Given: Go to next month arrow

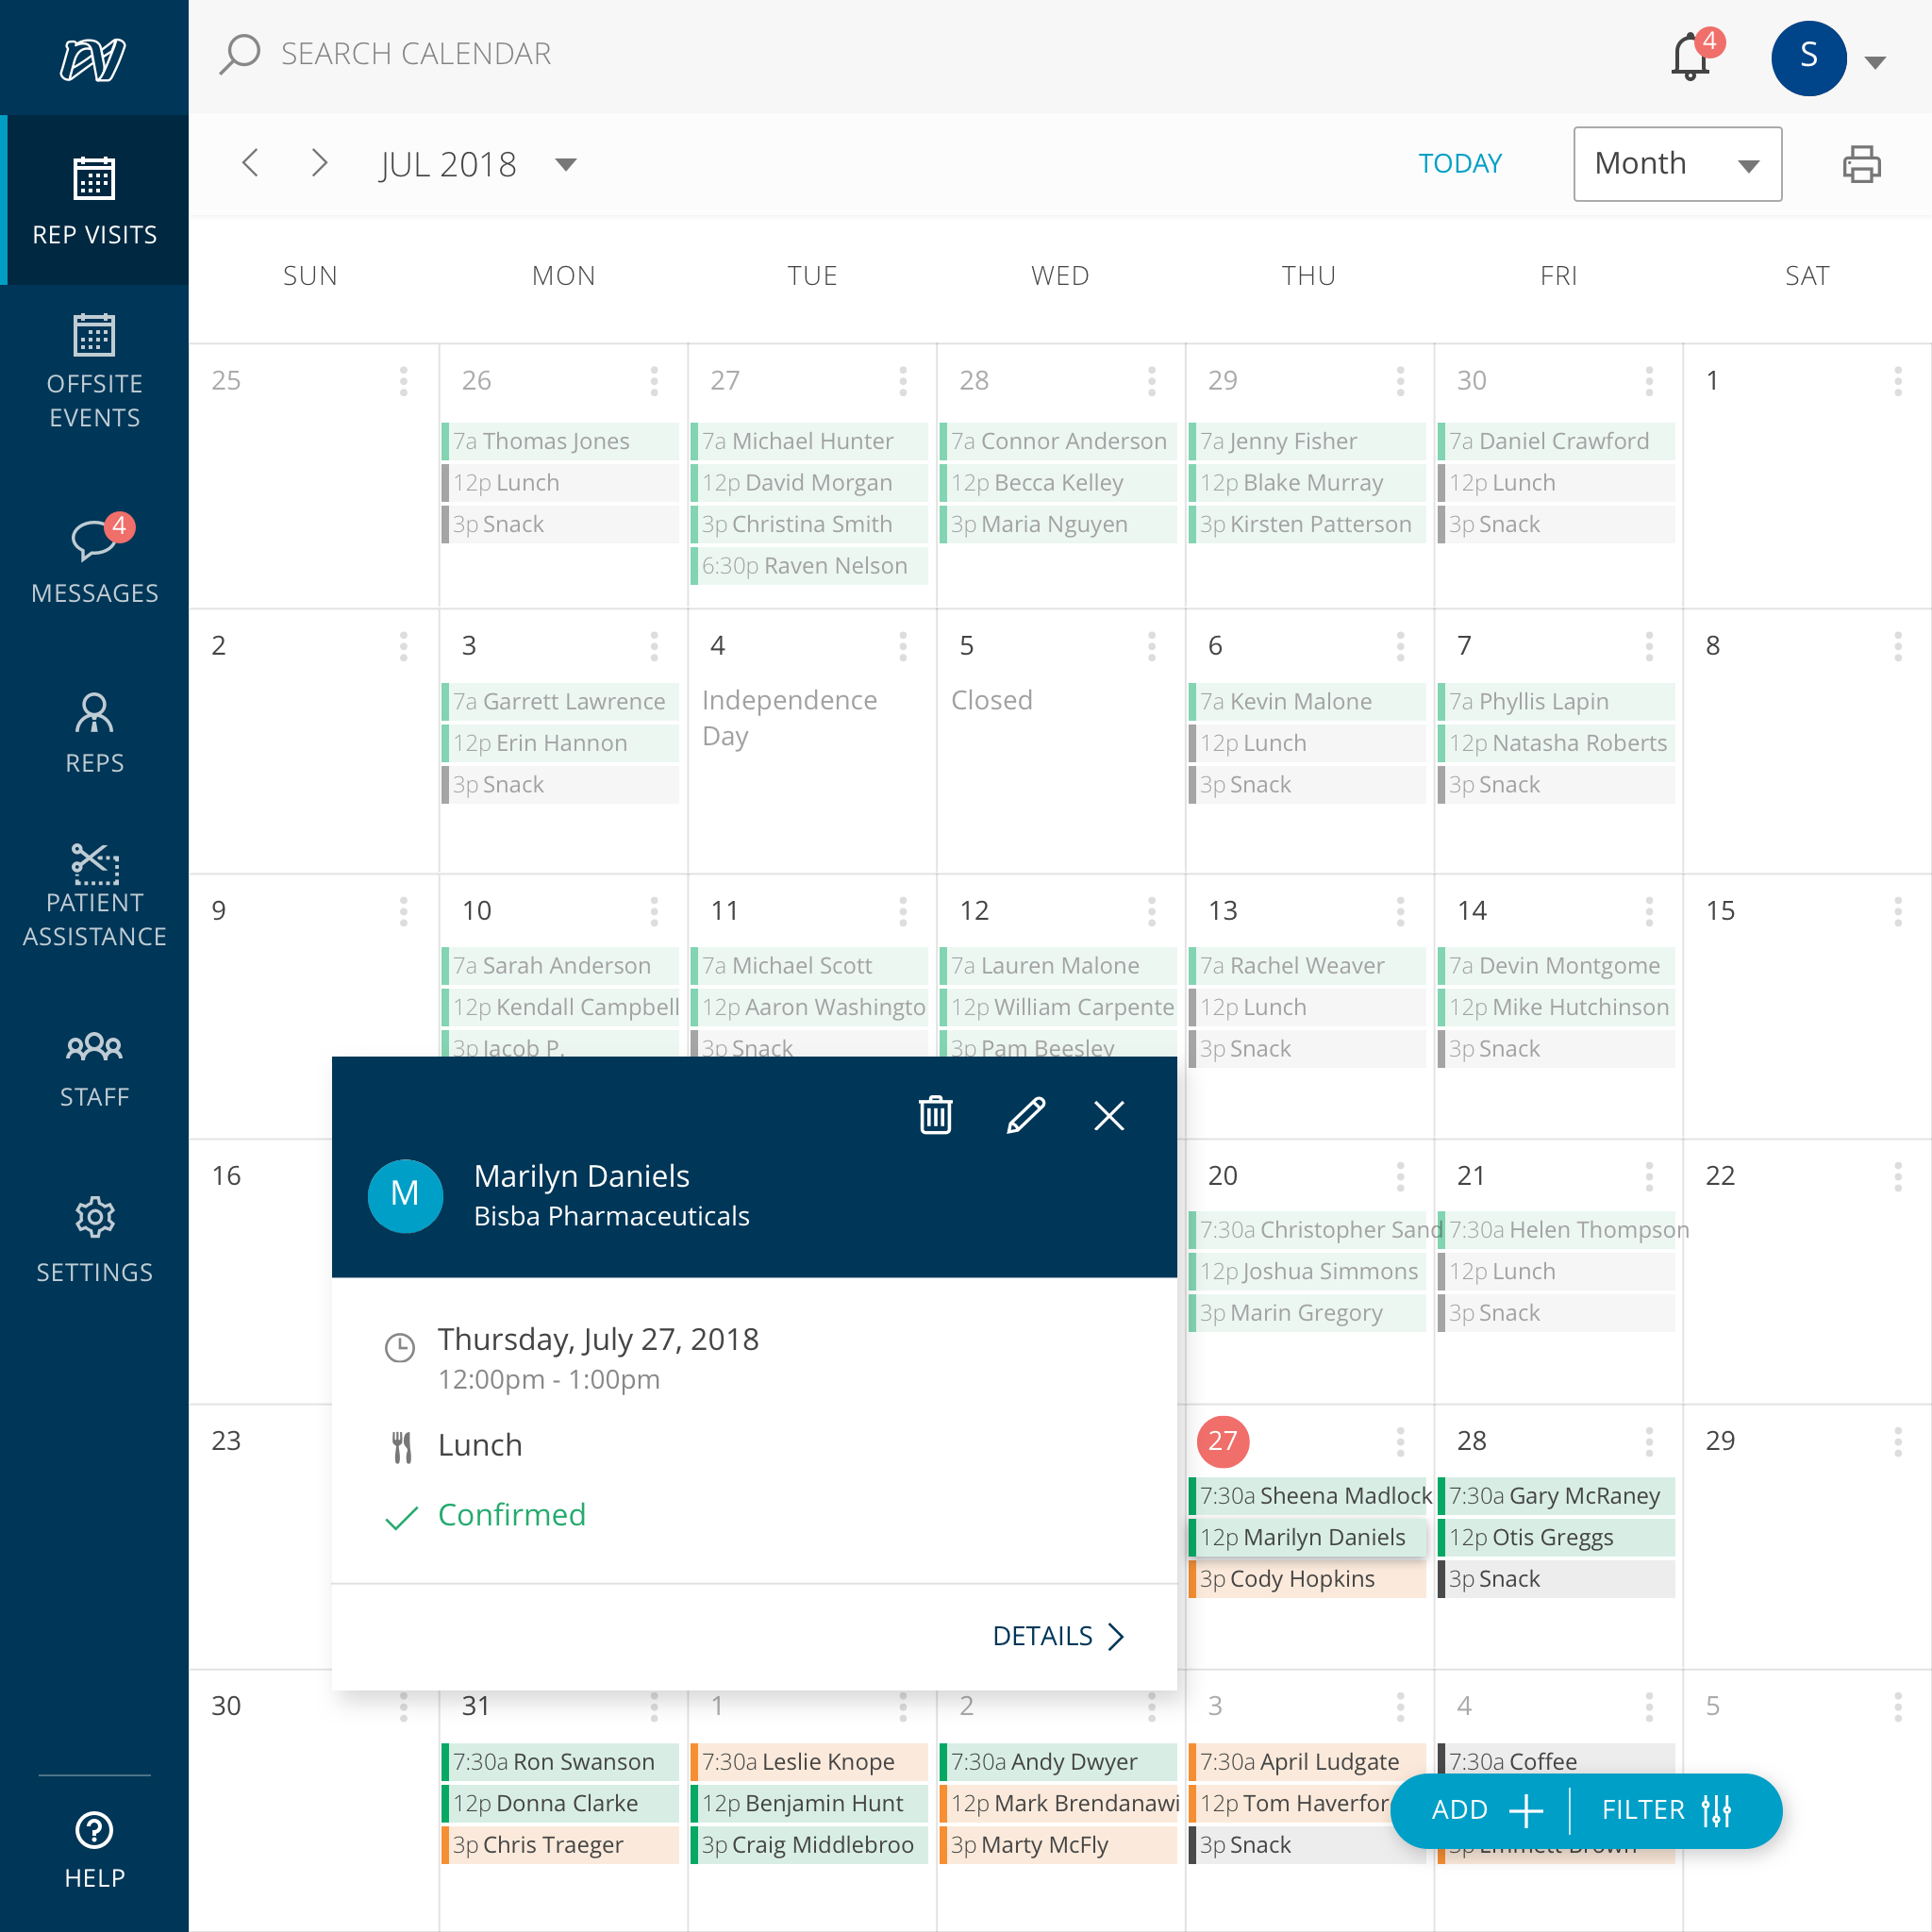Looking at the screenshot, I should click(x=319, y=163).
